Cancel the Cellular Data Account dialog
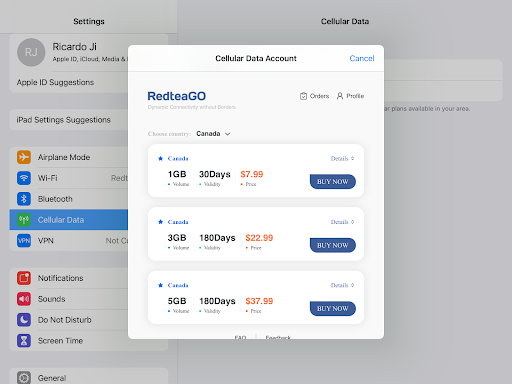512x384 pixels. [362, 58]
